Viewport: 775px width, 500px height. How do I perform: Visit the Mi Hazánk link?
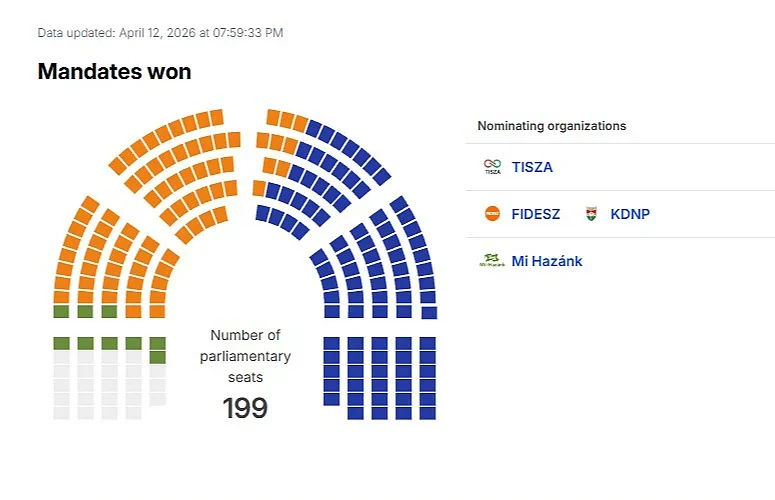pyautogui.click(x=547, y=261)
